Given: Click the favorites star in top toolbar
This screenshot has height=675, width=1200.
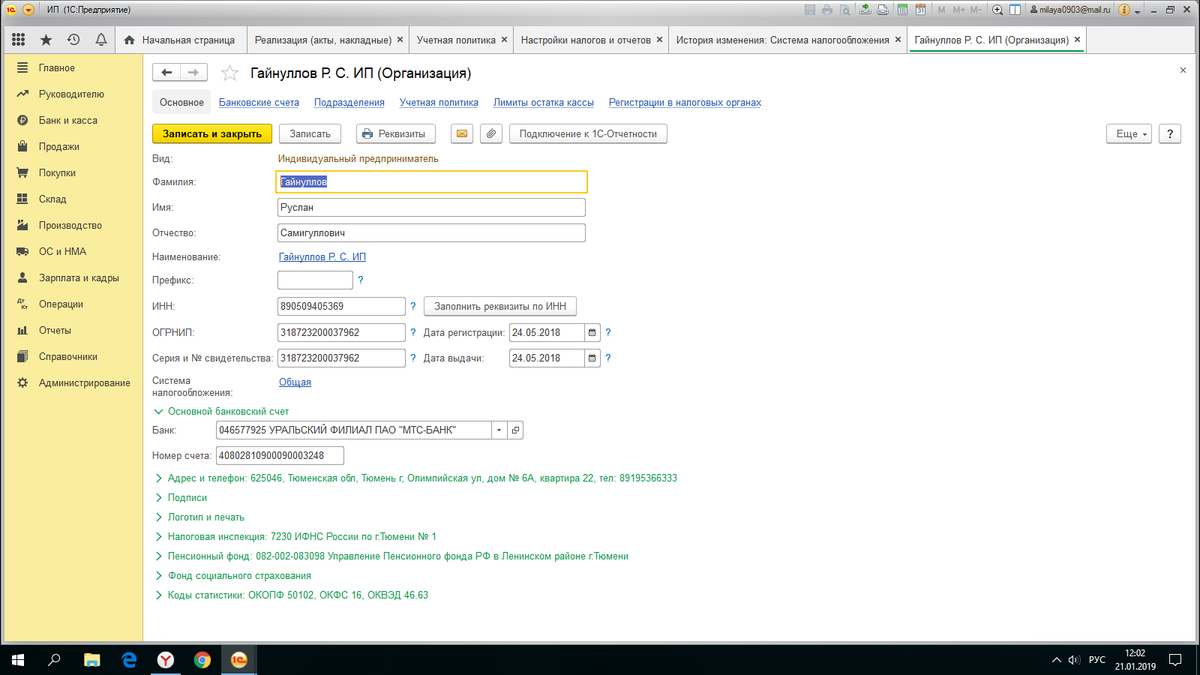Looking at the screenshot, I should (46, 40).
